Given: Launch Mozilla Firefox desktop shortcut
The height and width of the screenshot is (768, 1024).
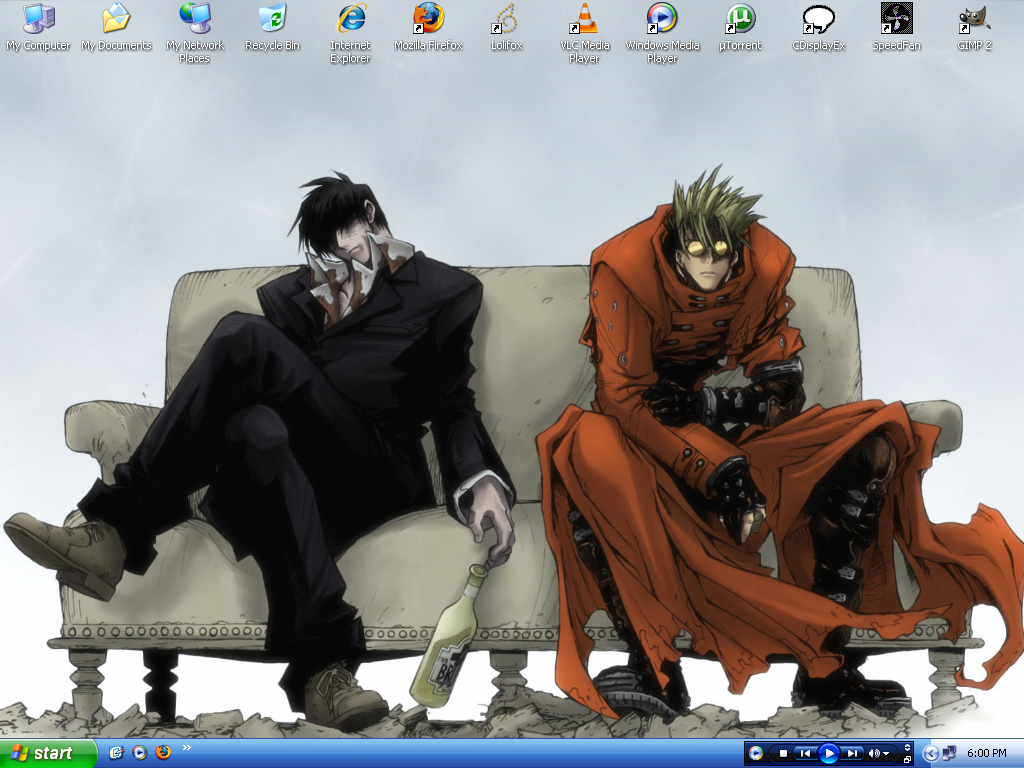Looking at the screenshot, I should [x=428, y=27].
